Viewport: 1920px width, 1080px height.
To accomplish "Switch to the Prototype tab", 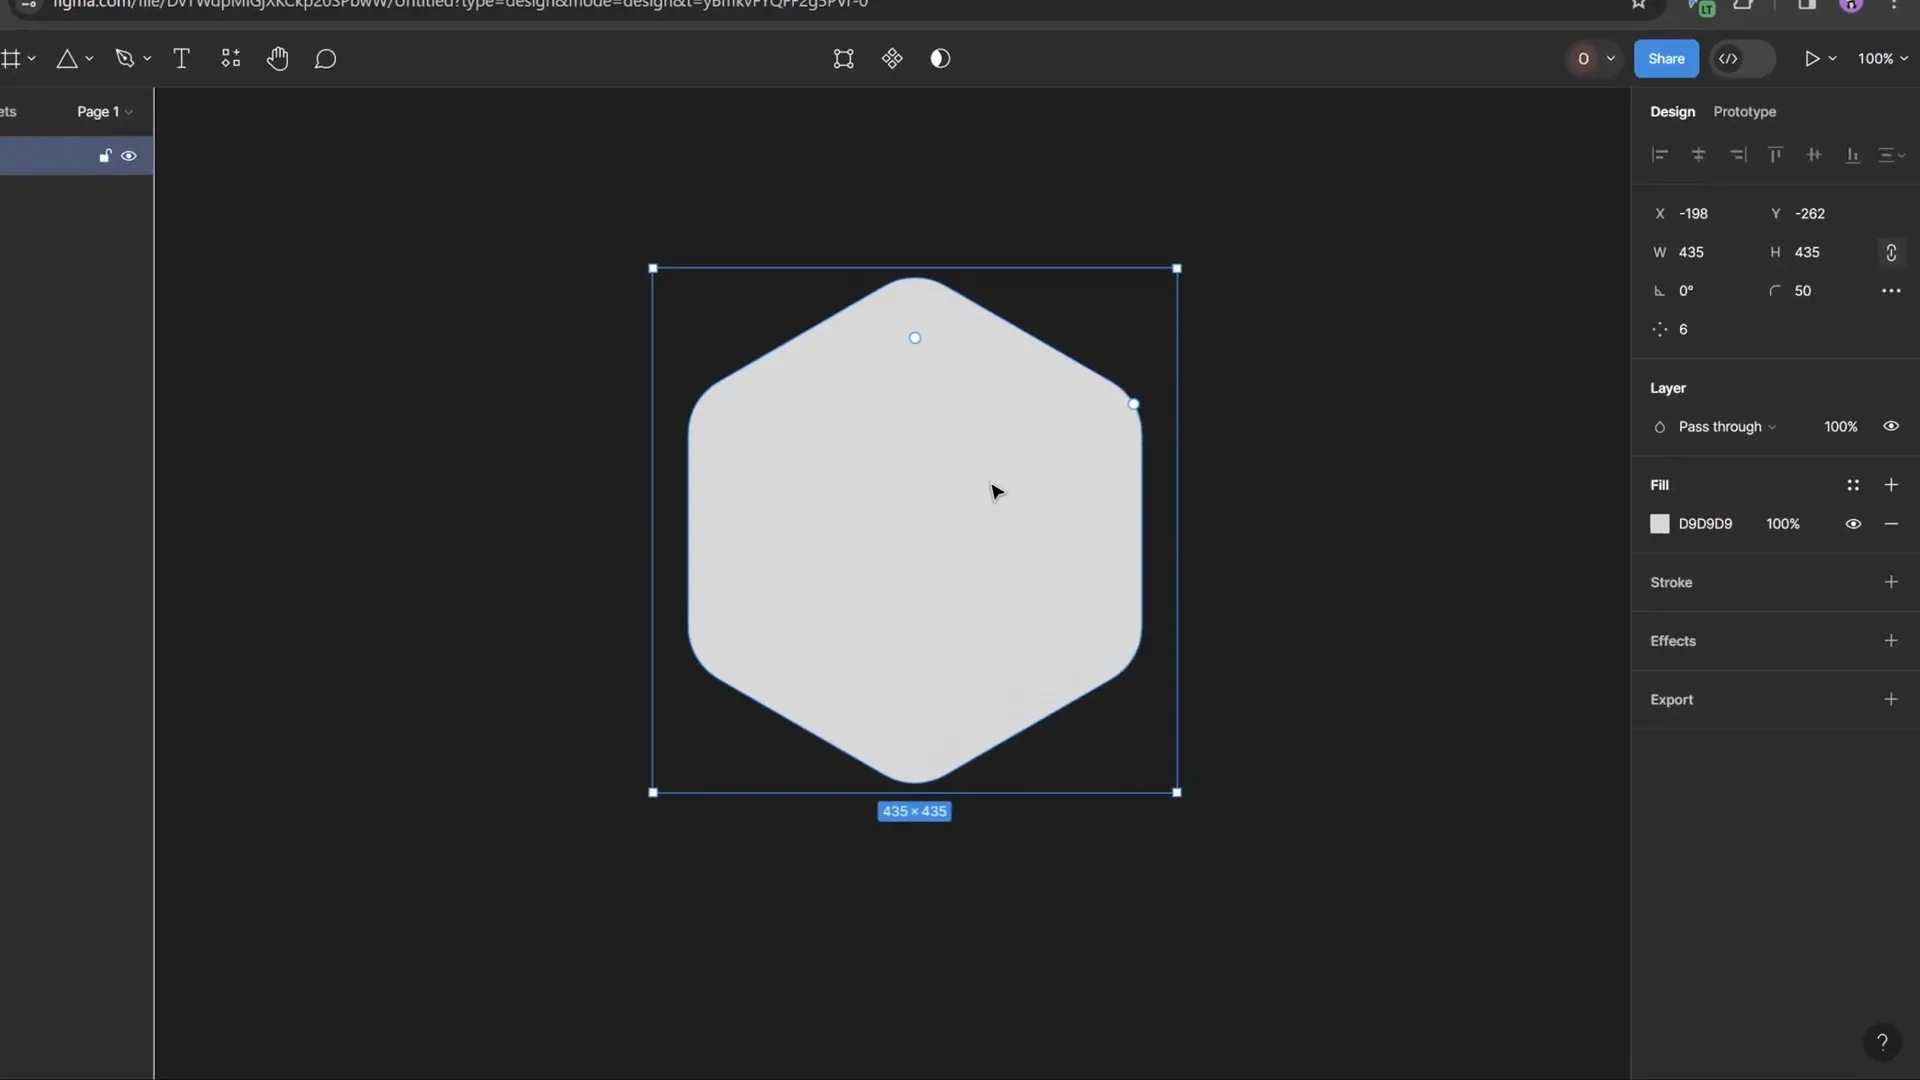I will (1744, 111).
